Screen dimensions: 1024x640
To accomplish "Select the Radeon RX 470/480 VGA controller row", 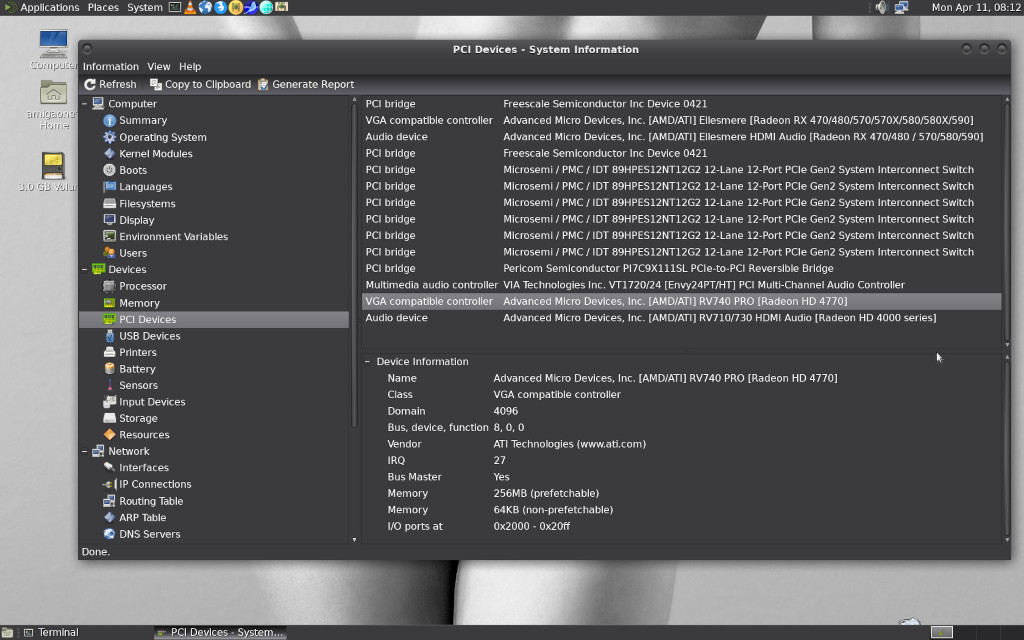I will click(681, 120).
